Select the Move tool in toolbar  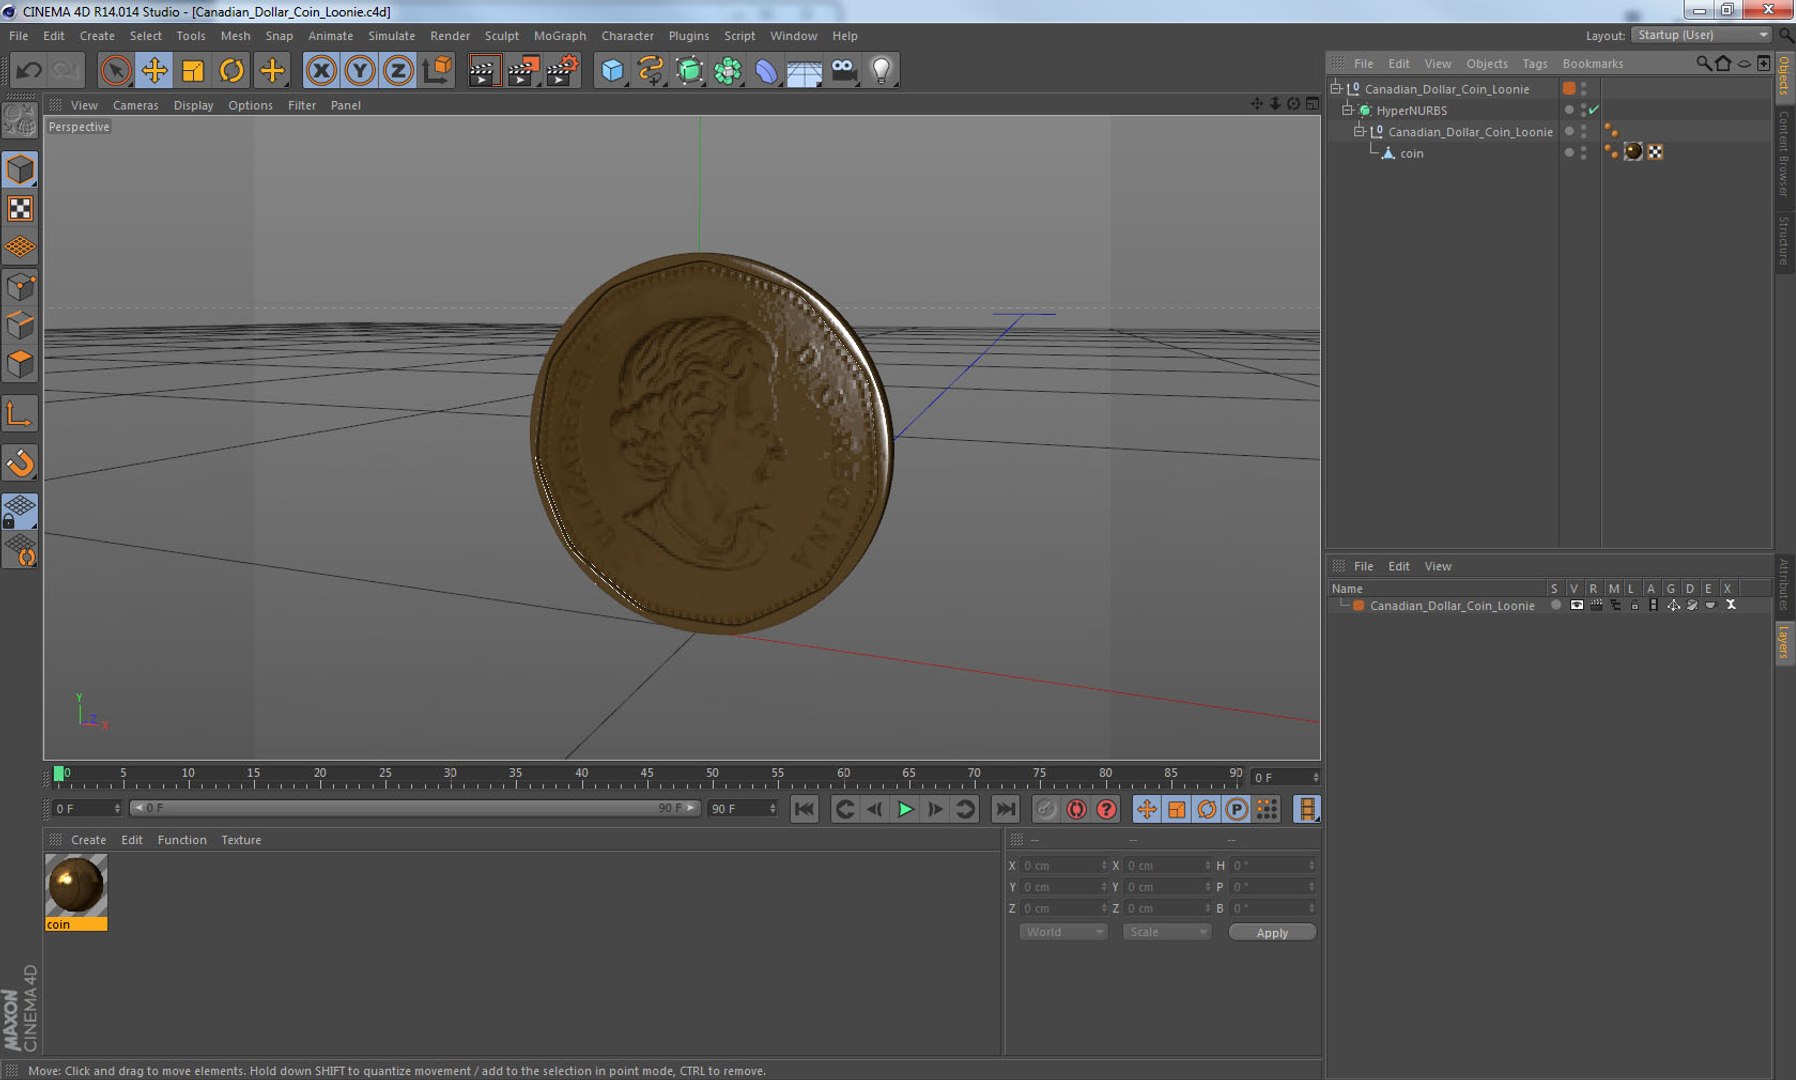(154, 70)
